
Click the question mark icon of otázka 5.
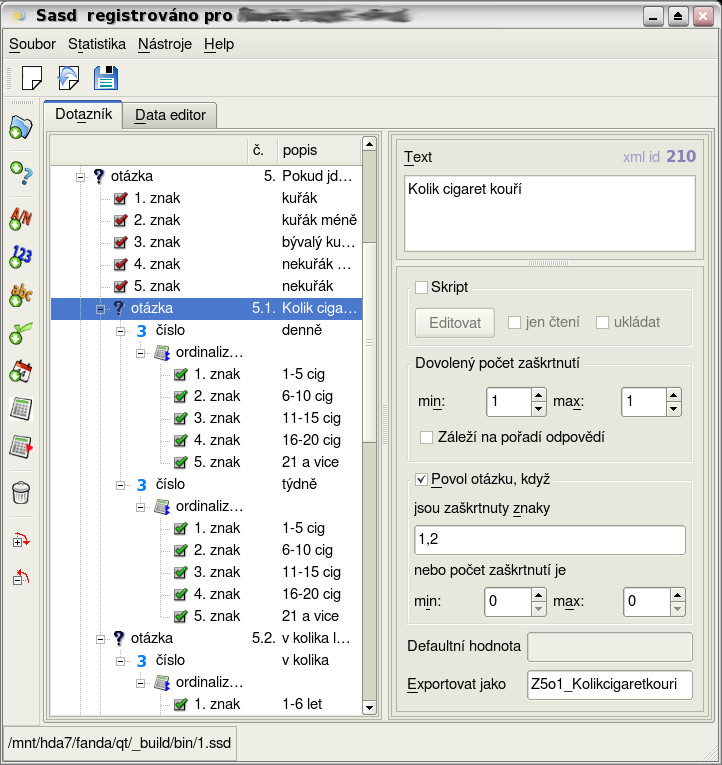tap(99, 176)
